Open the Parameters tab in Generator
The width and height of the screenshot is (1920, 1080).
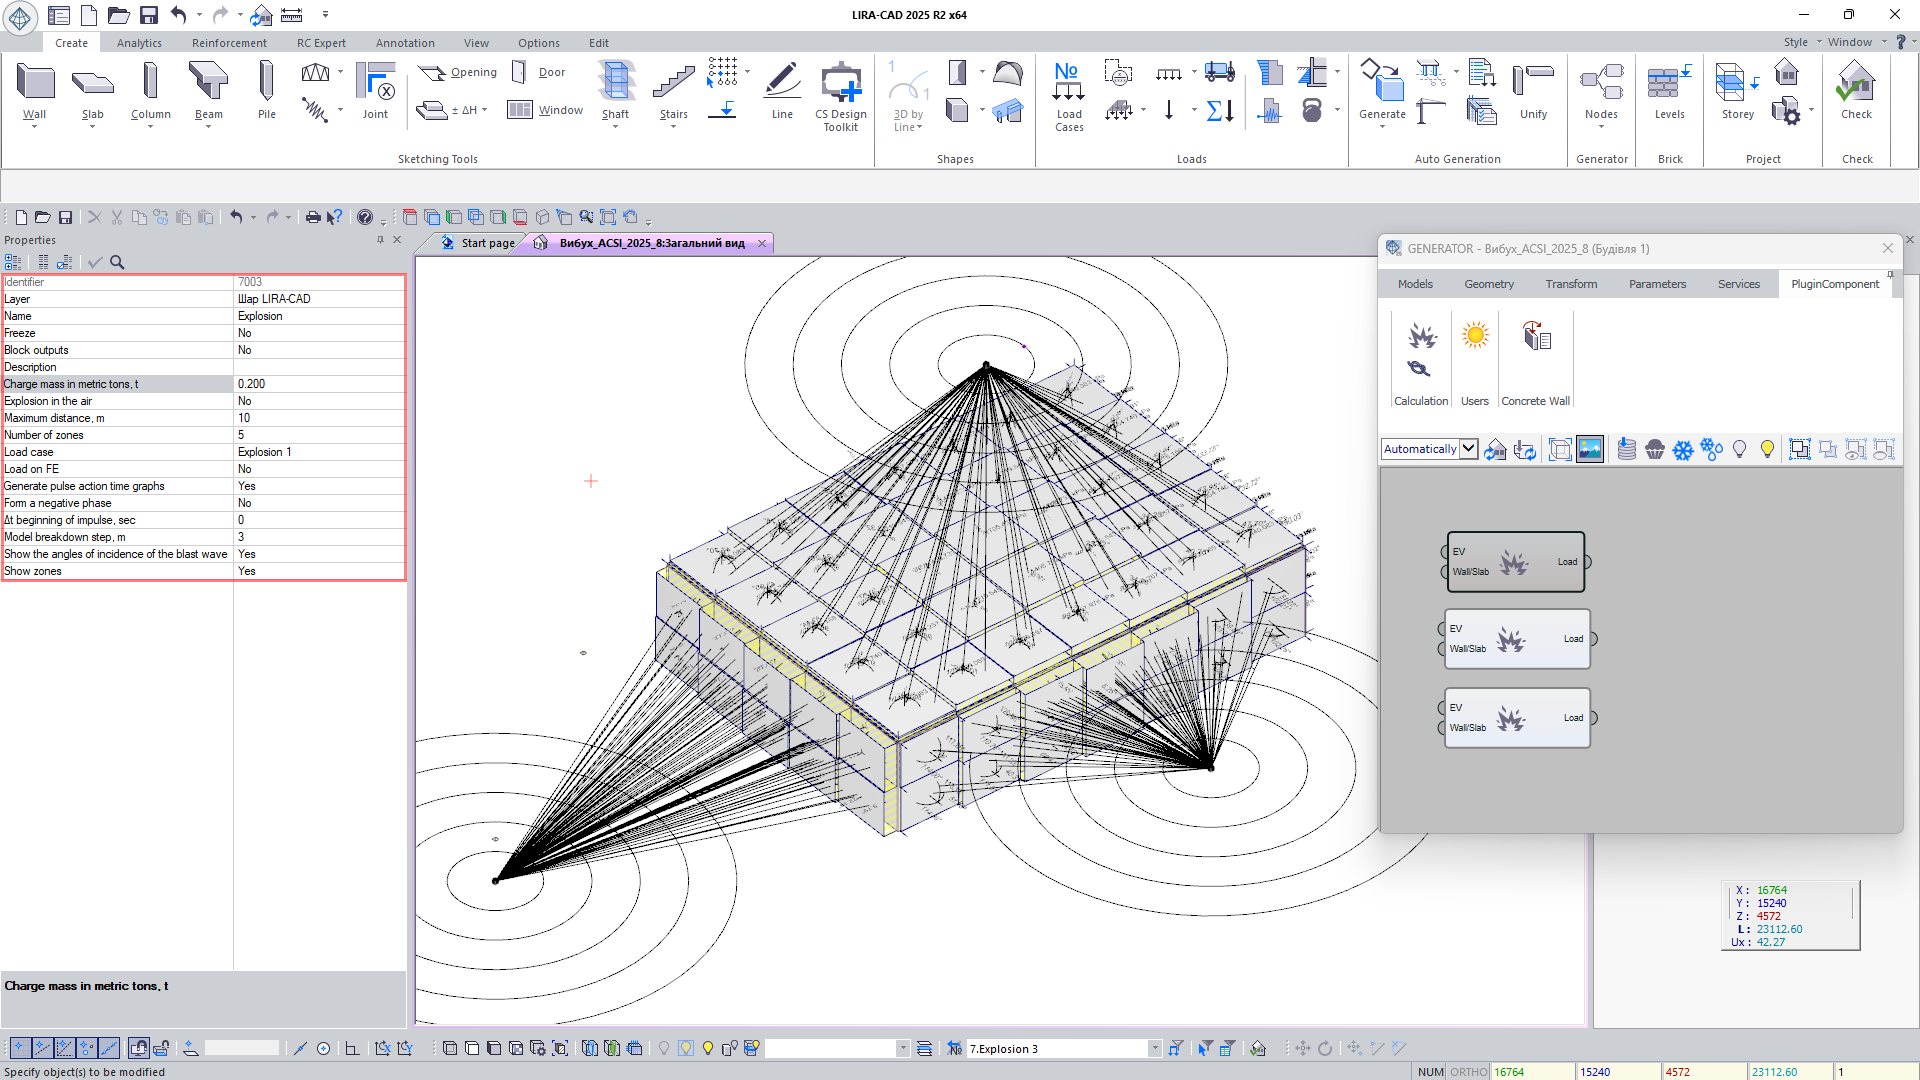pyautogui.click(x=1656, y=284)
